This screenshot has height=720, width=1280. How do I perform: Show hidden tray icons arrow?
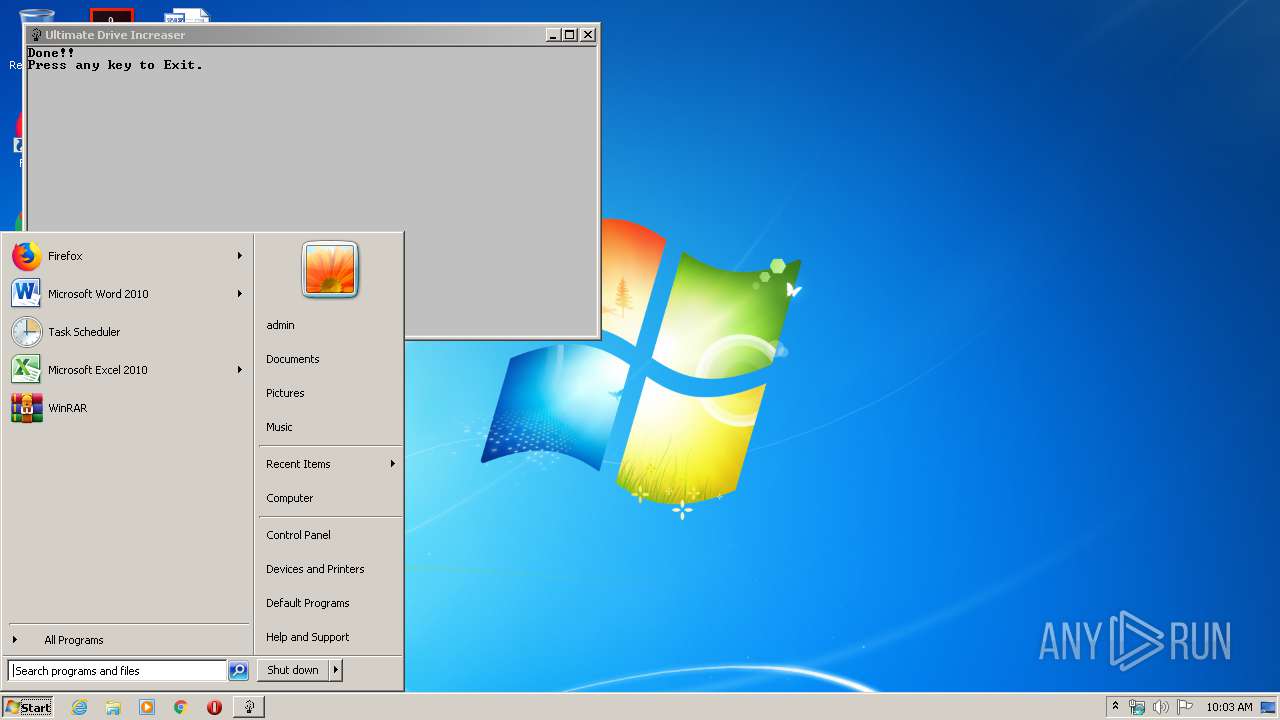pos(1115,706)
